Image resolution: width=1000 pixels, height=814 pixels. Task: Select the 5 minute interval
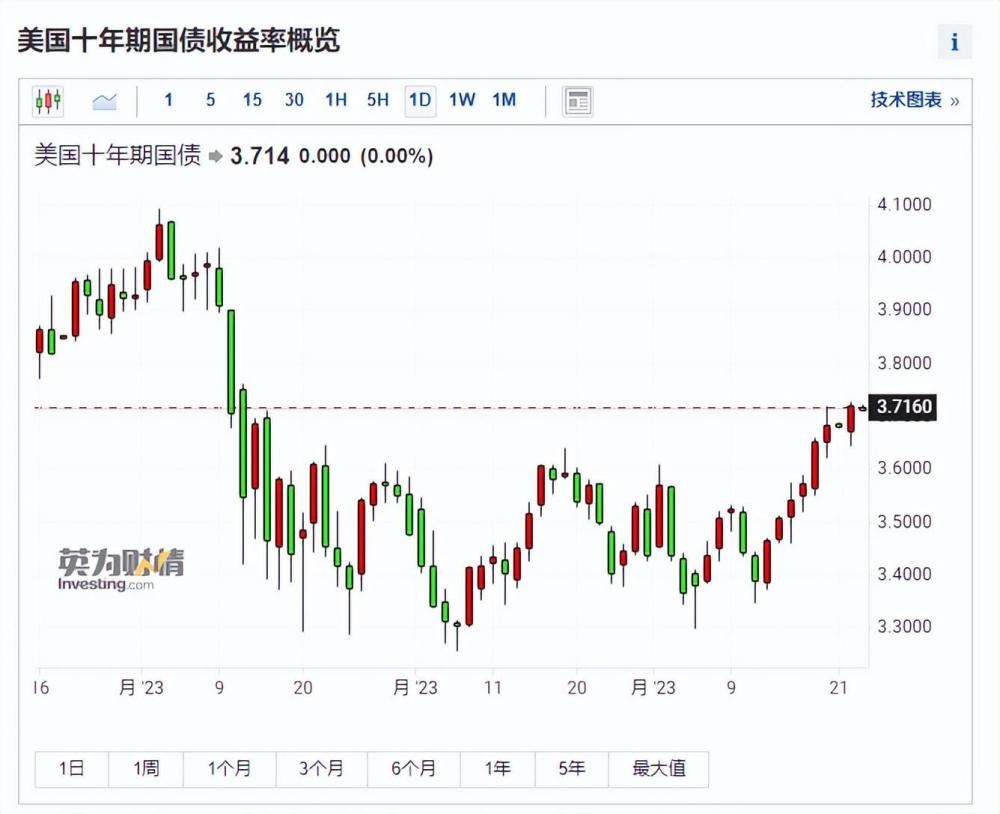(x=210, y=100)
